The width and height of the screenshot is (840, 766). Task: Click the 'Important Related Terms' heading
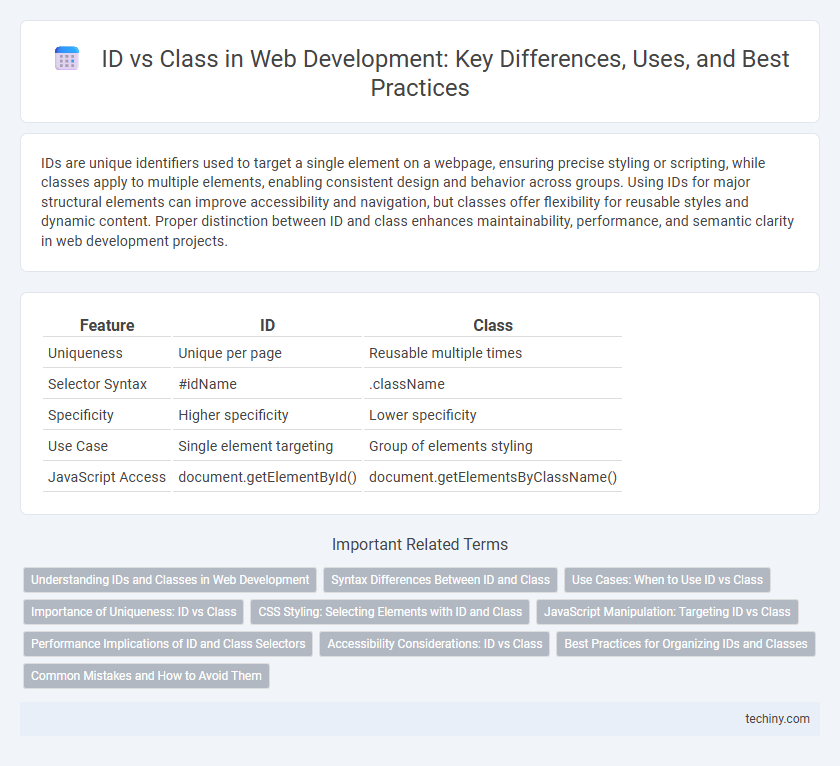420,544
